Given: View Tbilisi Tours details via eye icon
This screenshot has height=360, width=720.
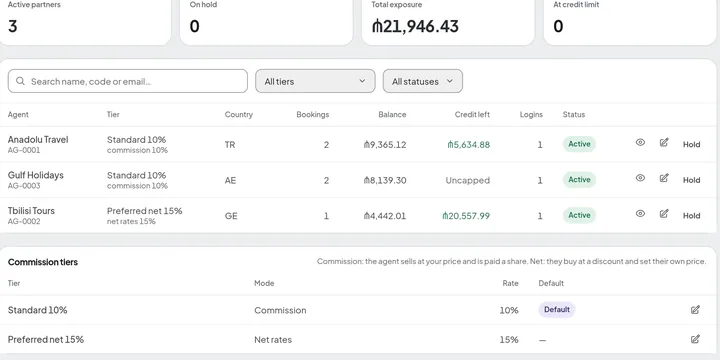Looking at the screenshot, I should pyautogui.click(x=640, y=214).
